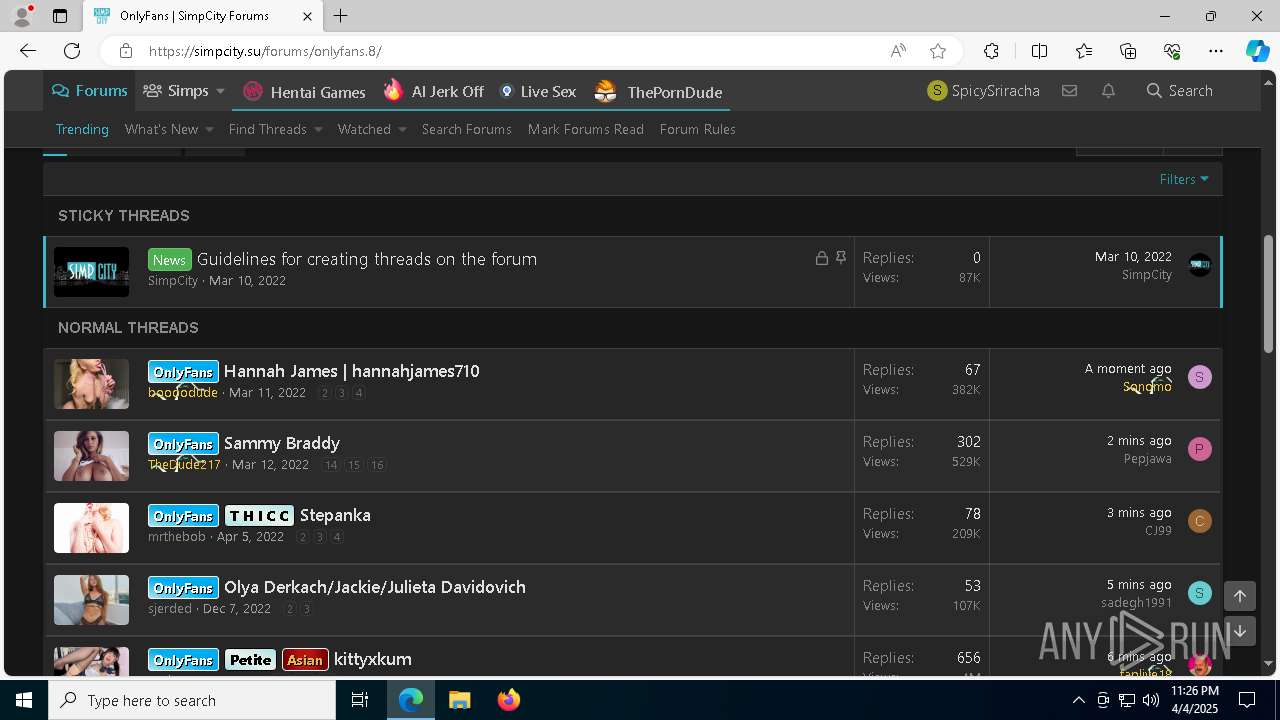Image resolution: width=1280 pixels, height=720 pixels.
Task: Show hidden system tray icons chevron
Action: click(x=1078, y=700)
